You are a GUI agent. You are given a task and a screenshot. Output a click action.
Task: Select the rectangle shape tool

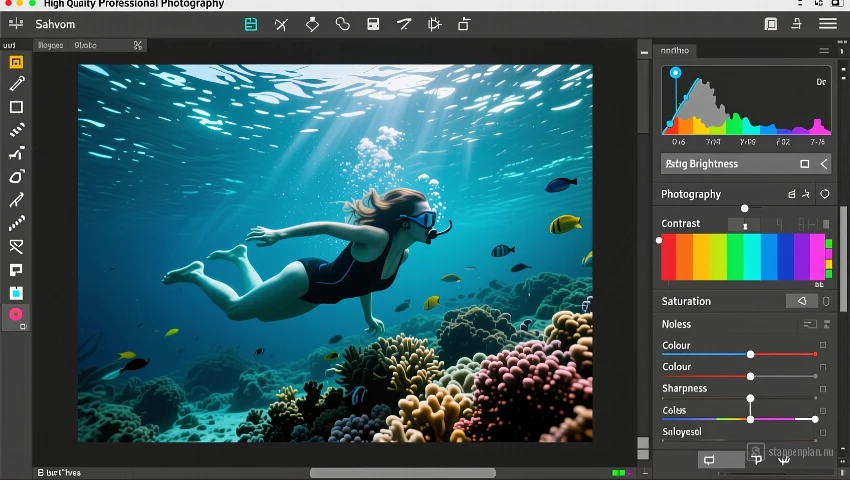pos(16,107)
